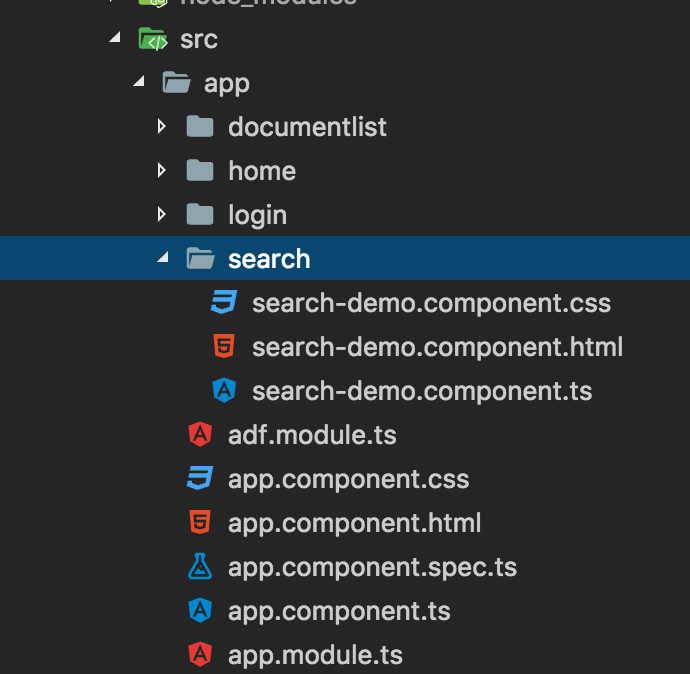Open the search-demo.component.html file

437,347
